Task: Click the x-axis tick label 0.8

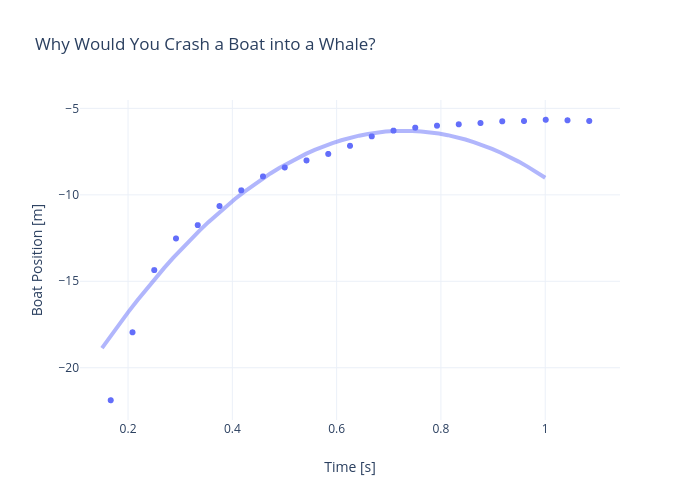Action: [440, 429]
